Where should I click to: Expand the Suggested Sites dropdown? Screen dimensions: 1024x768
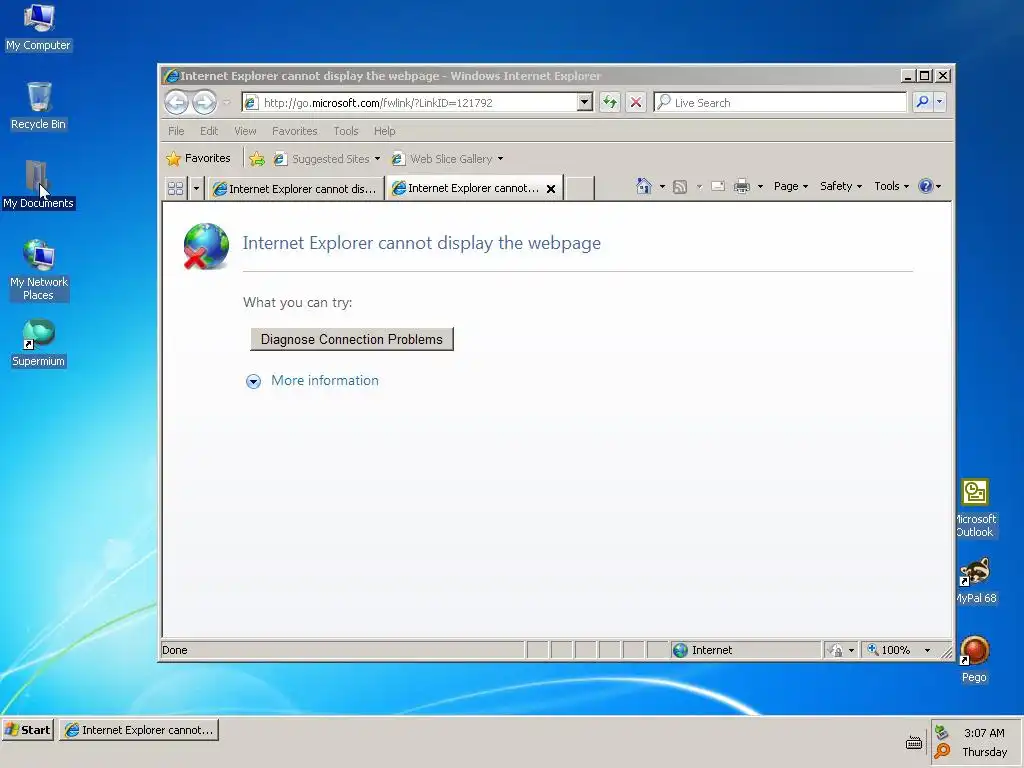pos(377,159)
